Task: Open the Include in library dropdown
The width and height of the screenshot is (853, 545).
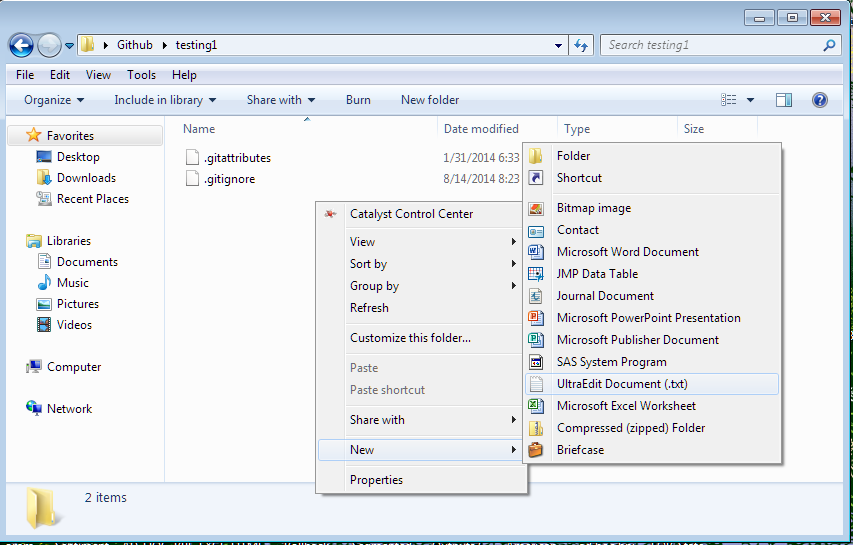Action: pos(164,100)
